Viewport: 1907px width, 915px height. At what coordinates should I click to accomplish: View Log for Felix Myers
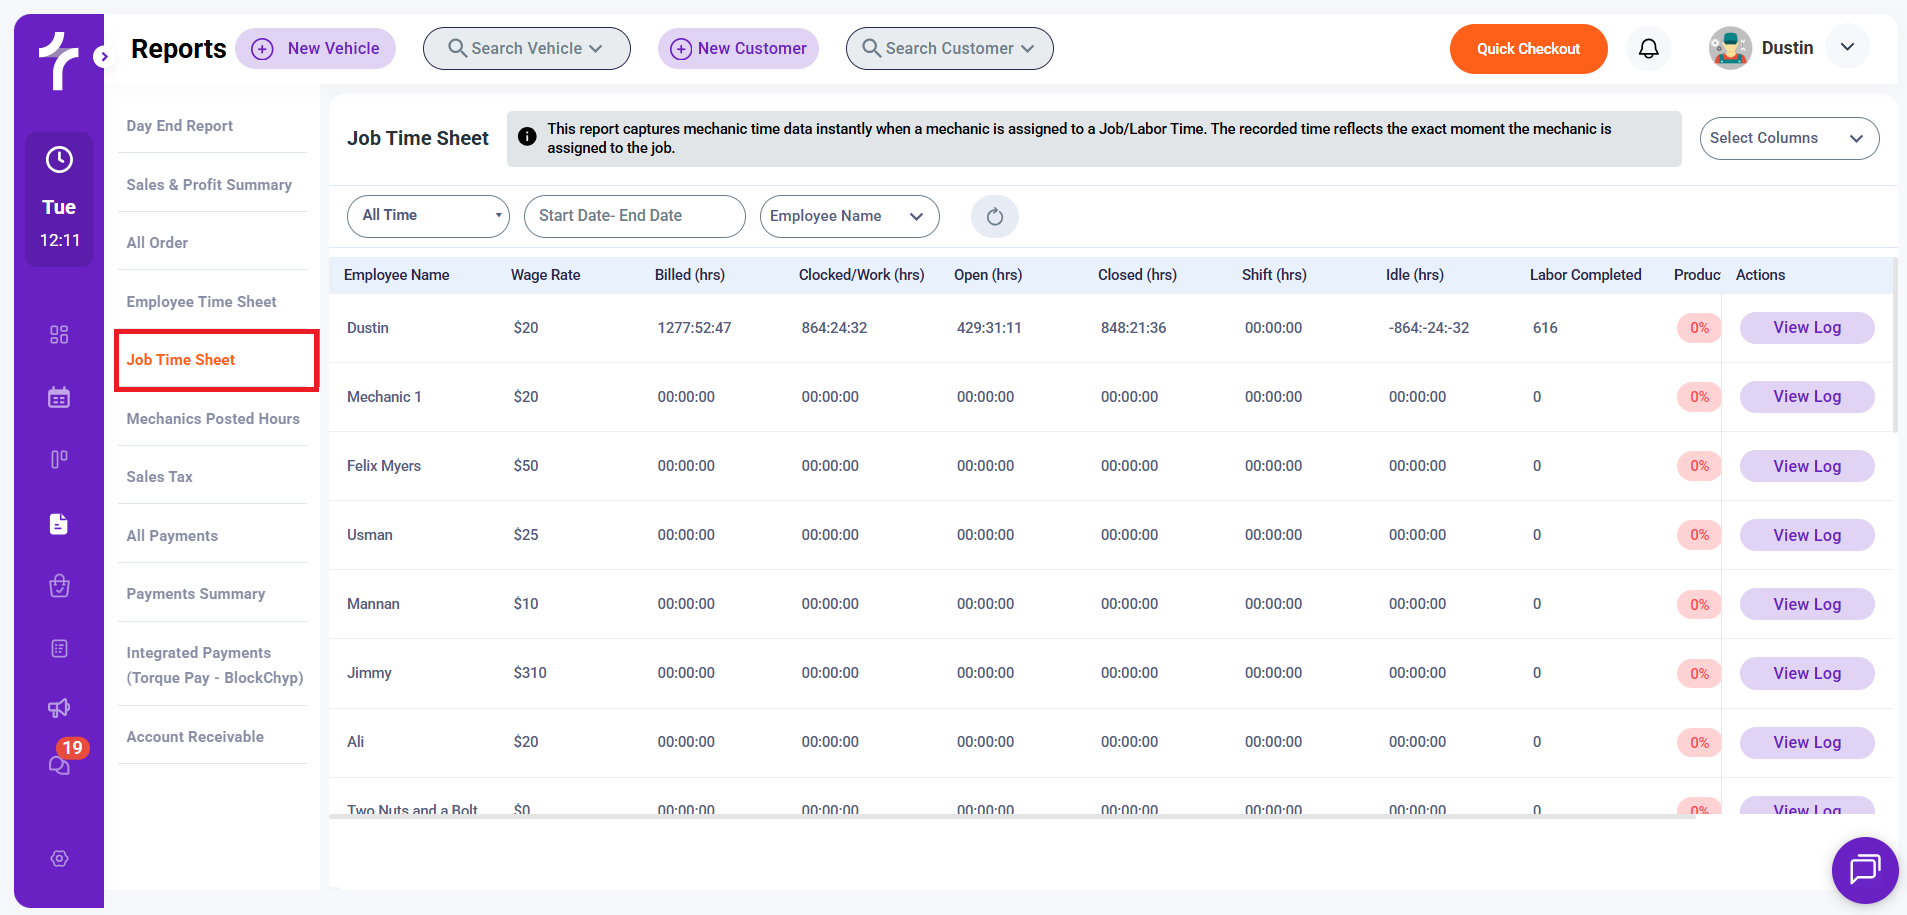click(1806, 466)
